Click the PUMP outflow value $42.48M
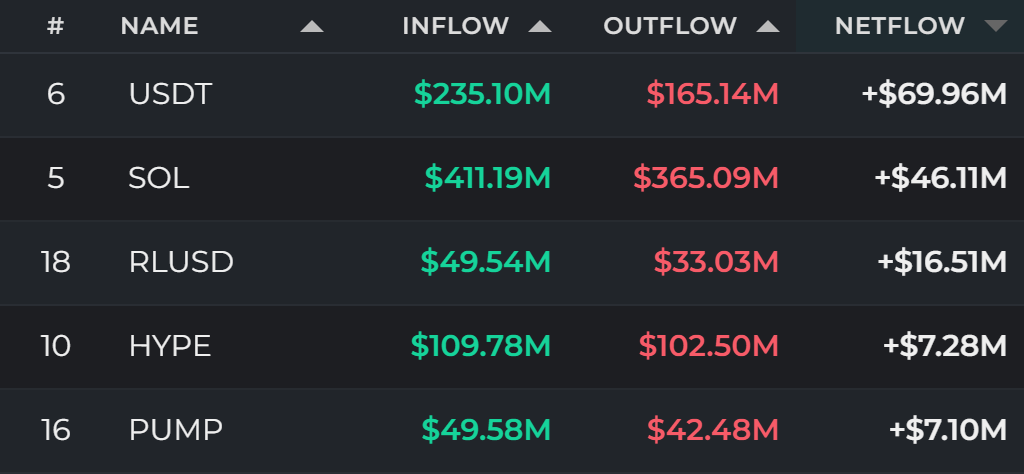 click(x=713, y=430)
